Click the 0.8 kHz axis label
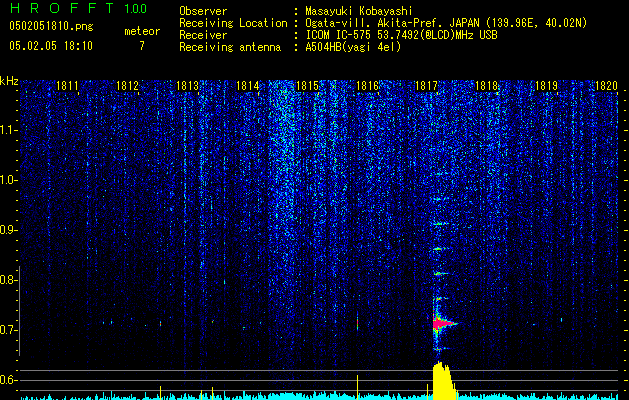This screenshot has height=400, width=629. click(8, 280)
